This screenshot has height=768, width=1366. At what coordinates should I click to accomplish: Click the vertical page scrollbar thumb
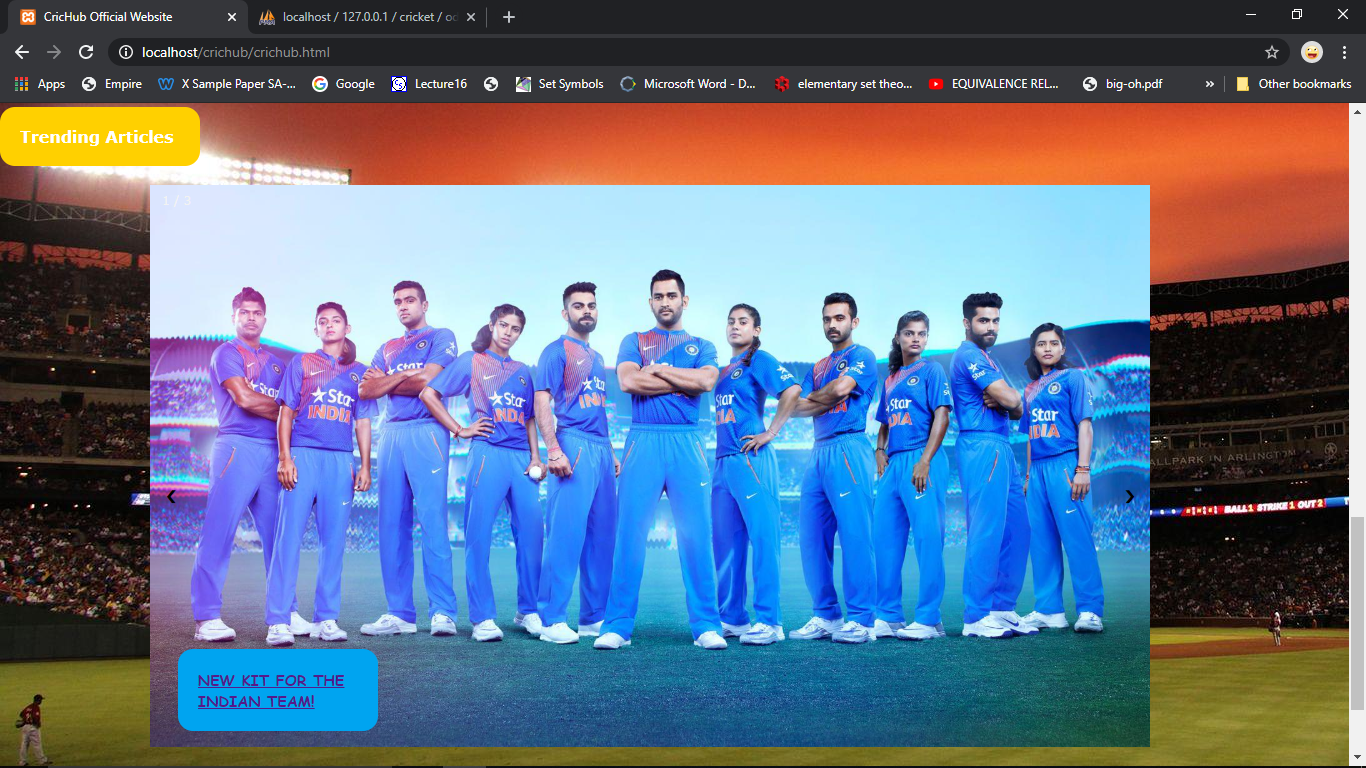(1357, 613)
